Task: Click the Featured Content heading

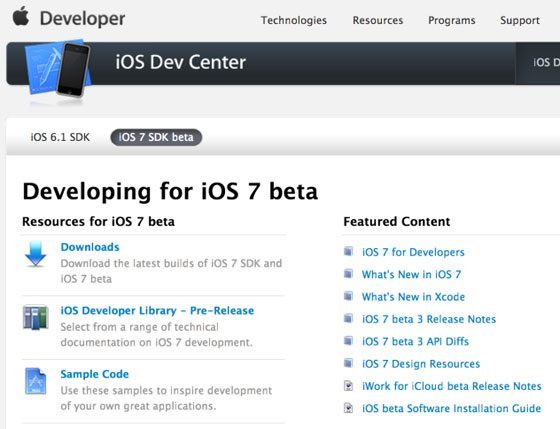Action: pos(396,221)
